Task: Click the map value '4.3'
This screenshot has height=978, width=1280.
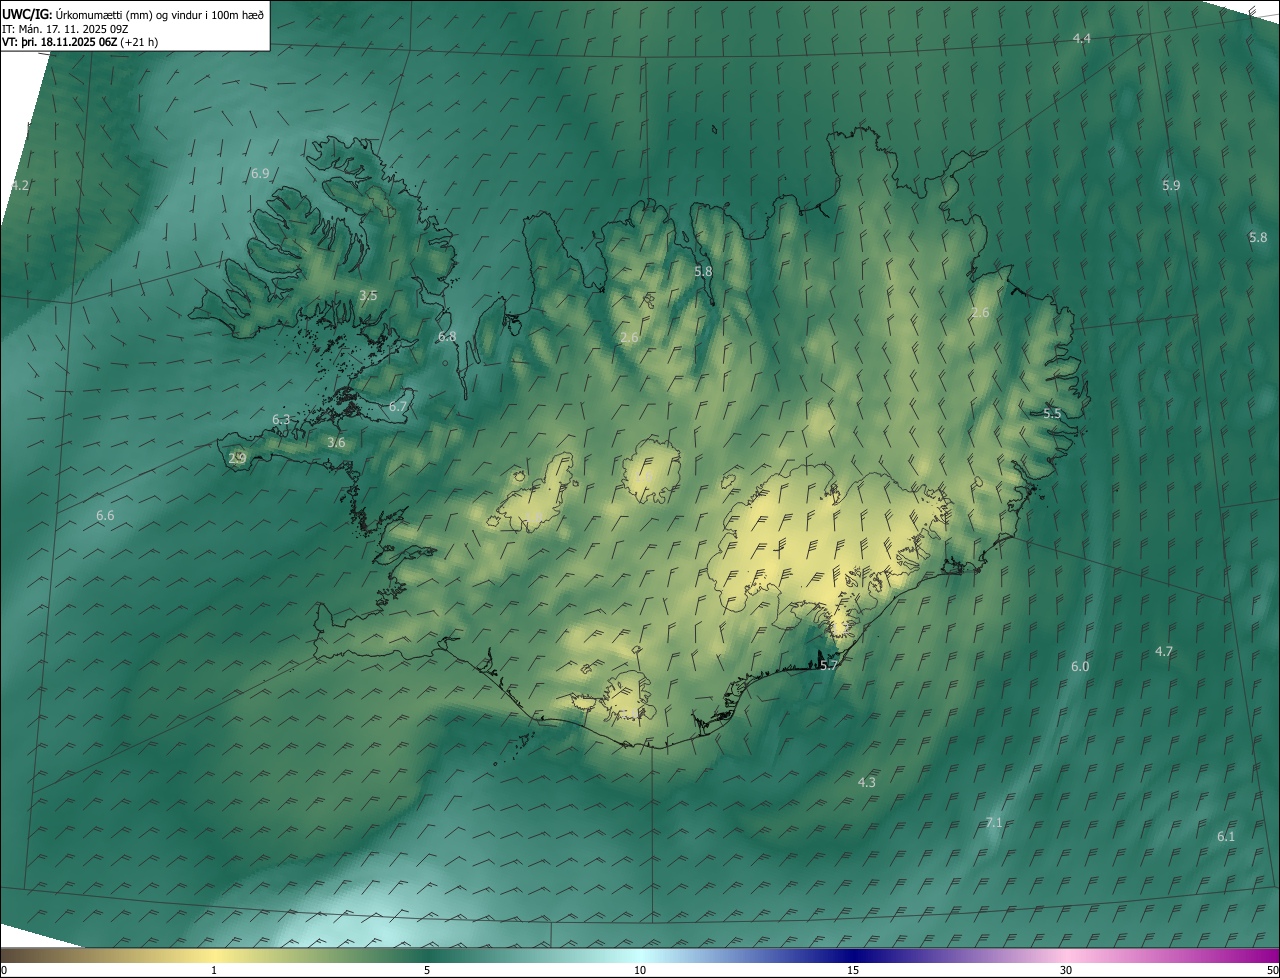Action: (867, 782)
